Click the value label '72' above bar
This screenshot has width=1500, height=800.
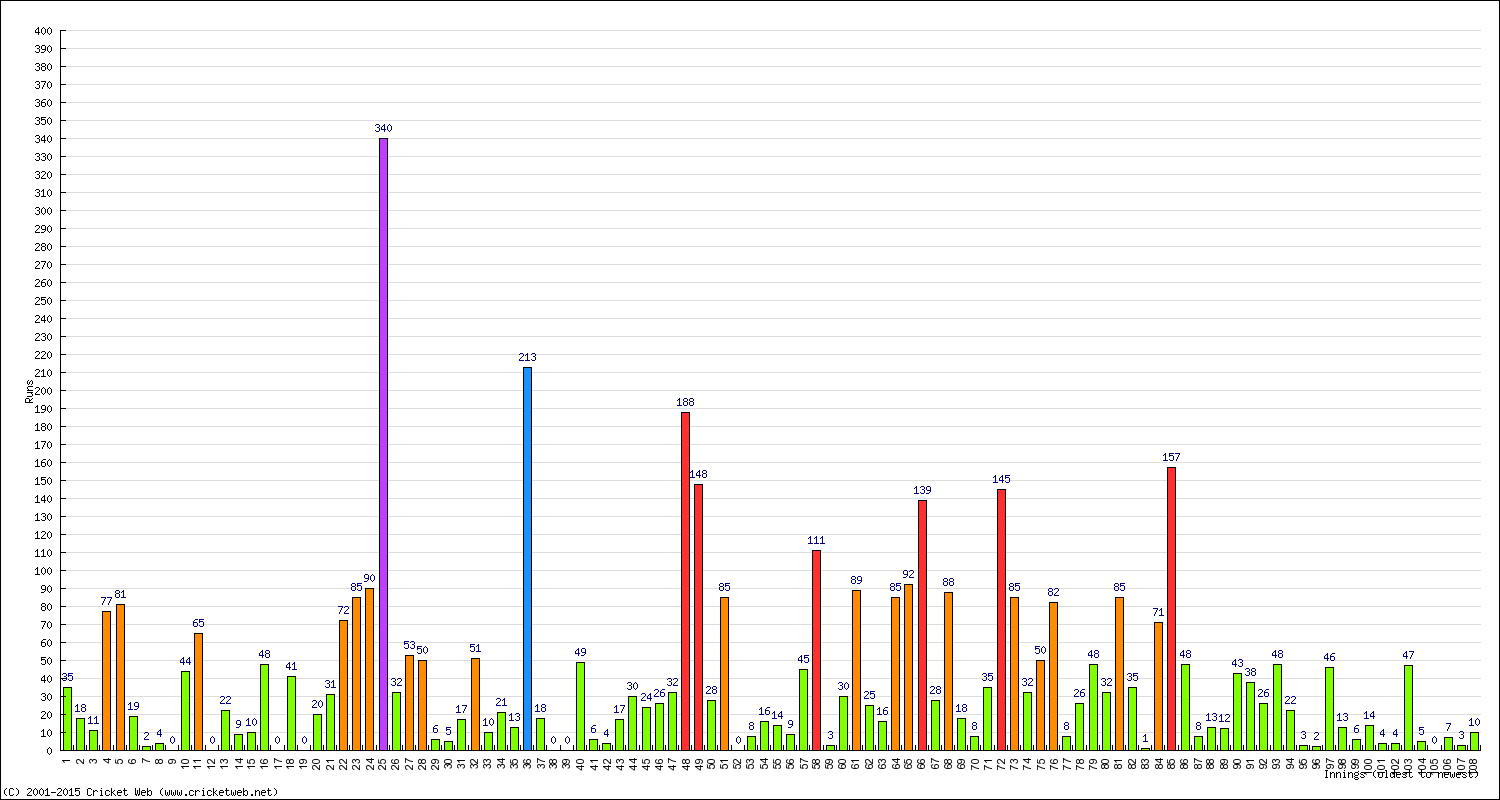pyautogui.click(x=343, y=610)
